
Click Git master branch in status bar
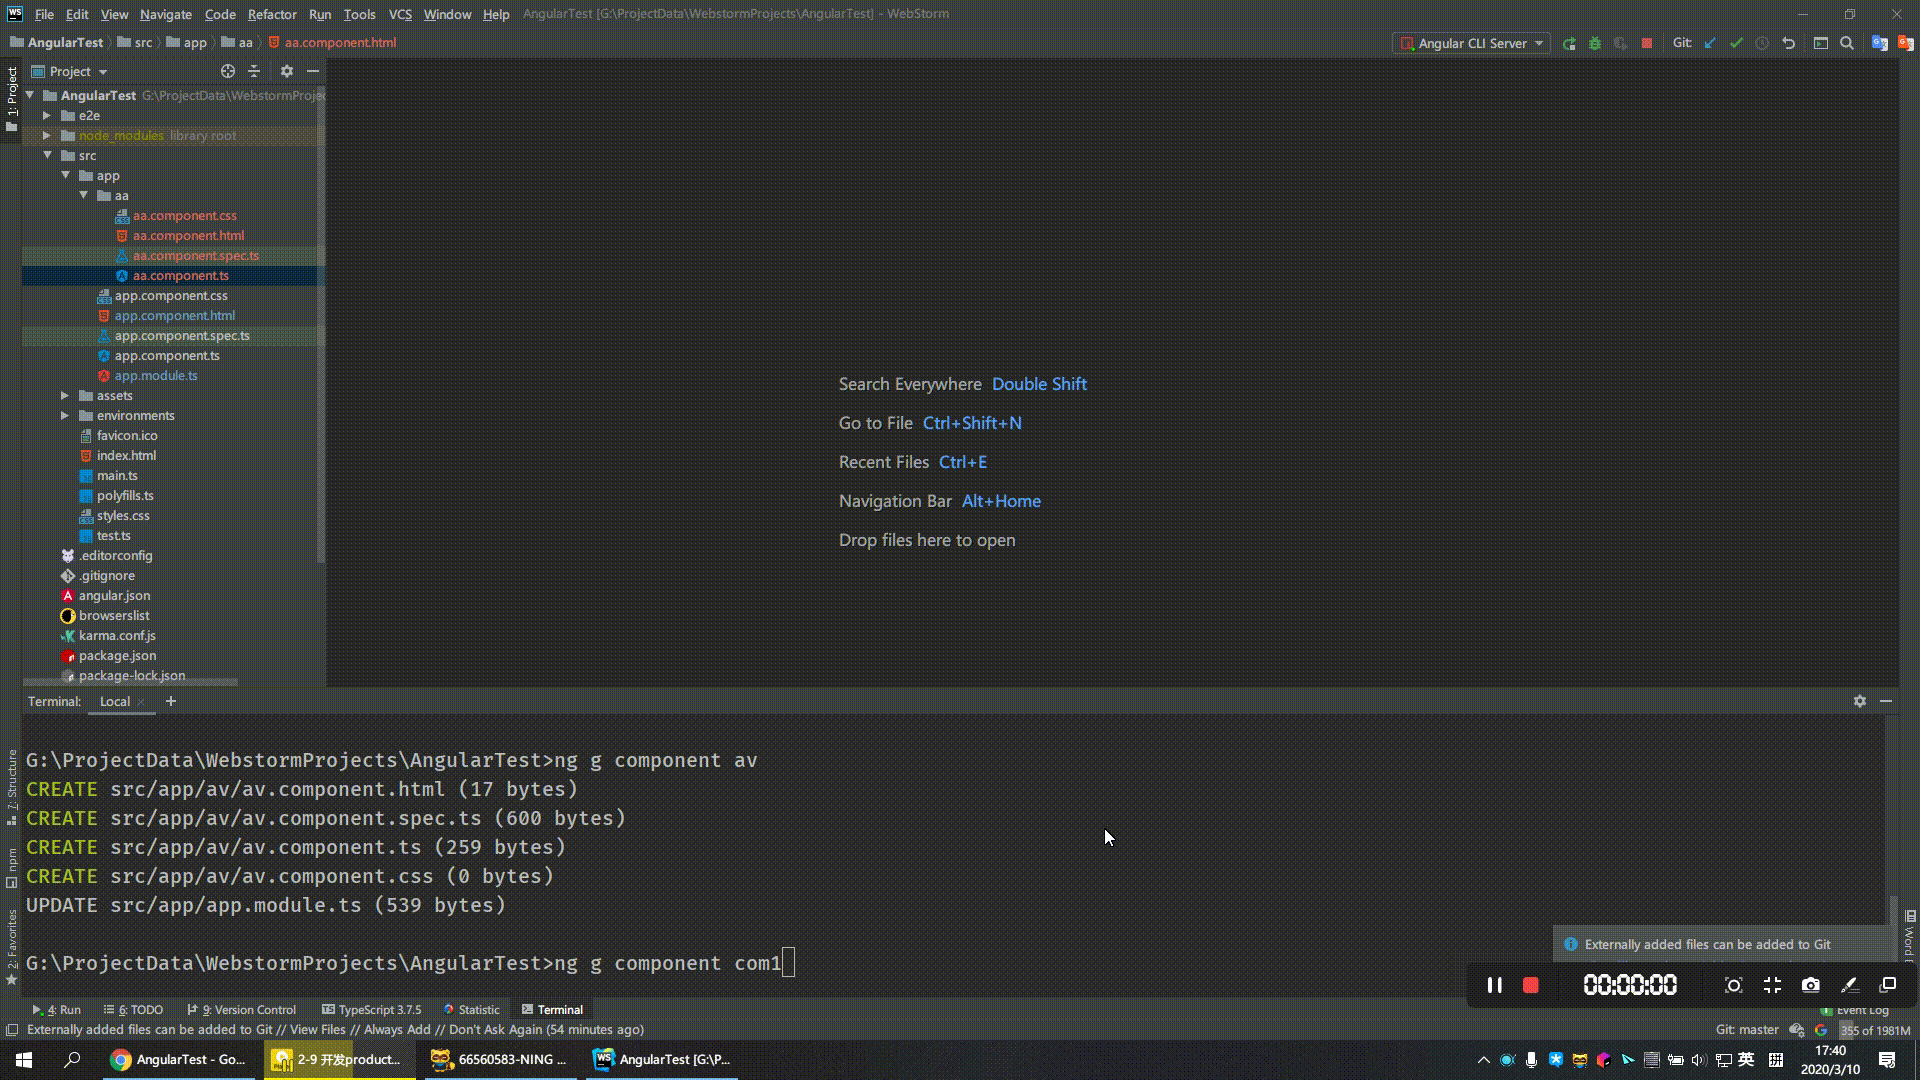pyautogui.click(x=1746, y=1029)
